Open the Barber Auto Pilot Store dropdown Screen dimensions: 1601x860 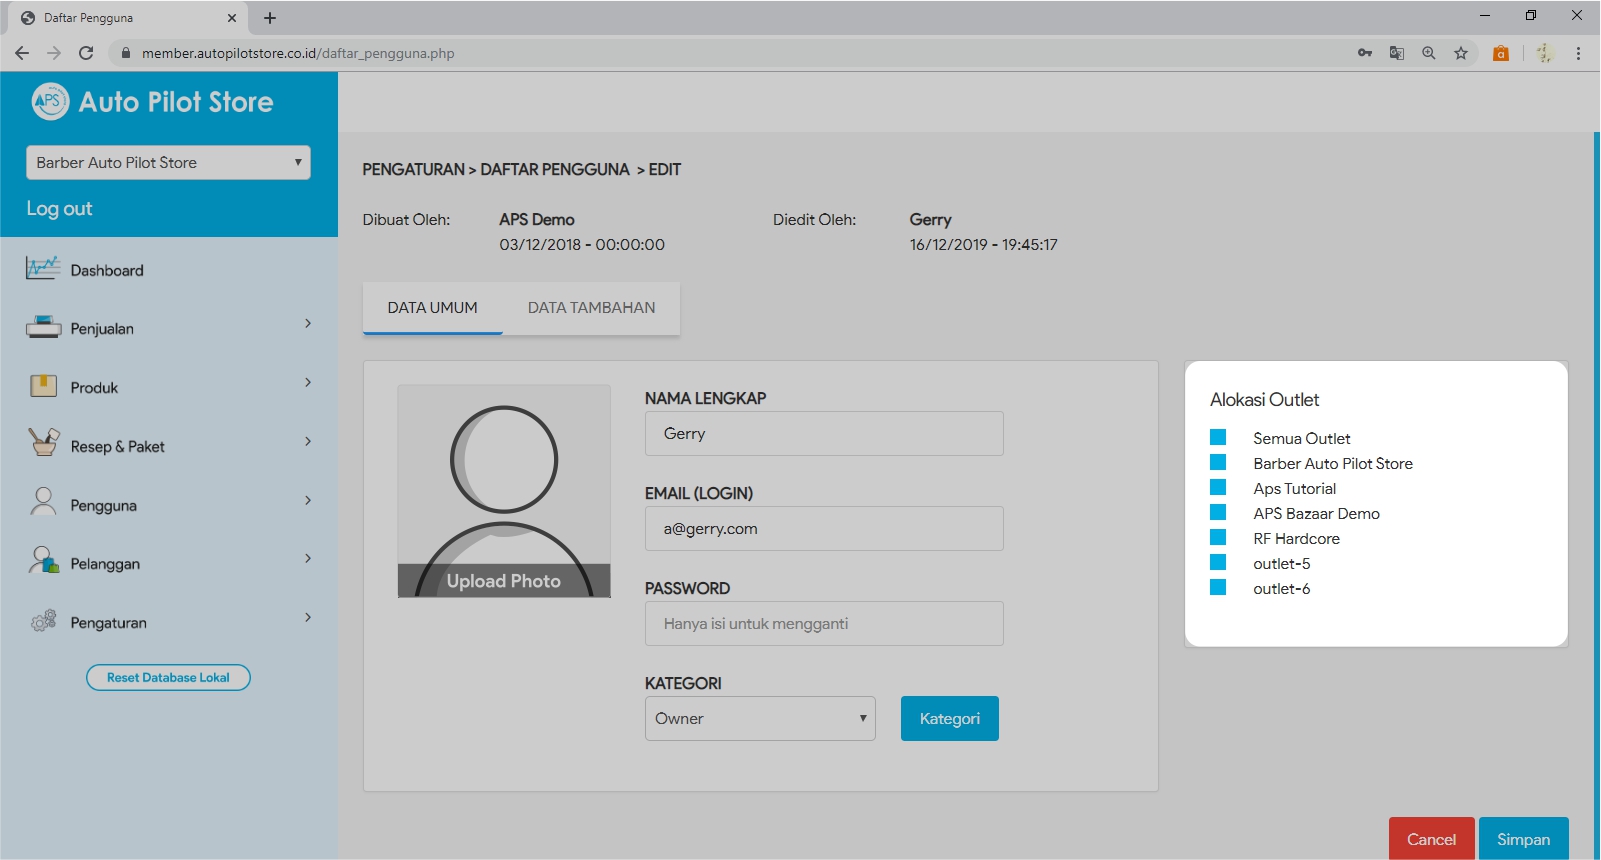tap(168, 163)
